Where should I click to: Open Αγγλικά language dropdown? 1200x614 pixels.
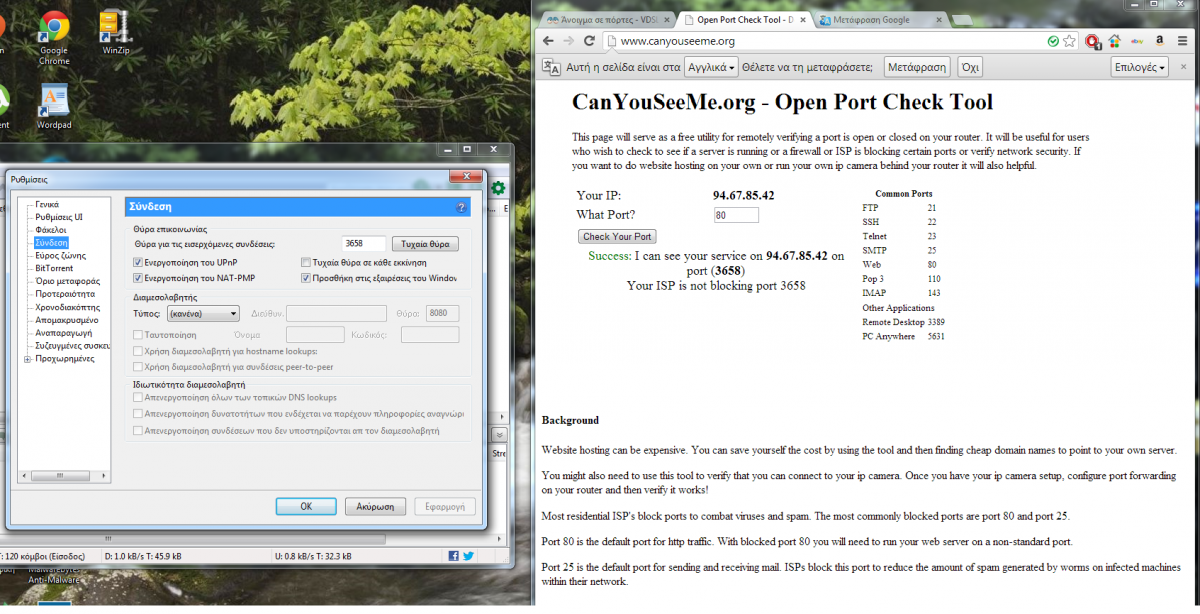point(711,67)
